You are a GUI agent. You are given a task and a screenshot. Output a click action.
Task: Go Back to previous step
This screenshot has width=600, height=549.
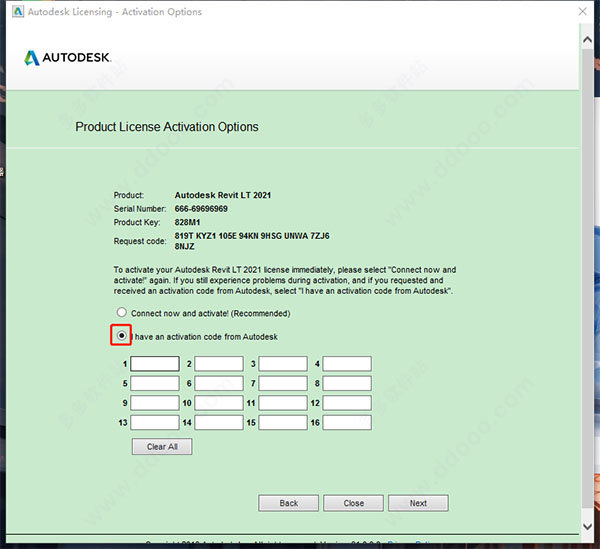(289, 503)
